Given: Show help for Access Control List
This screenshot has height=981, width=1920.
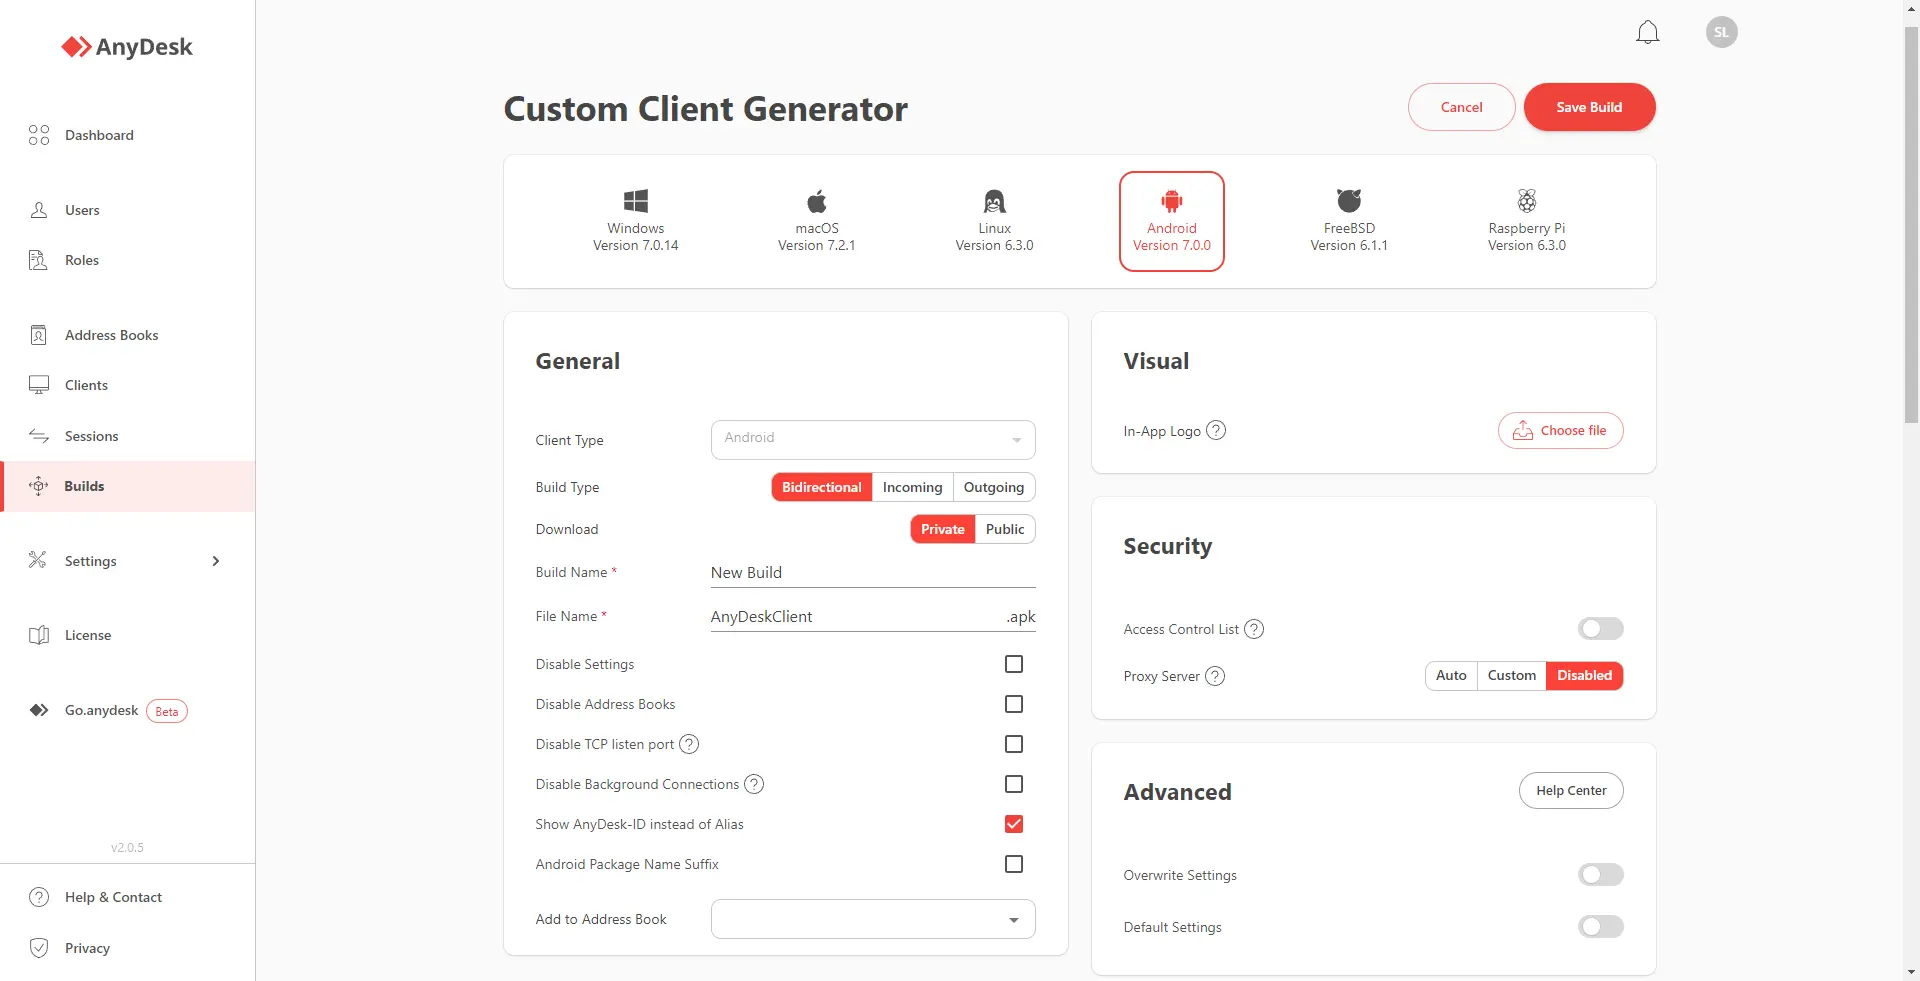Looking at the screenshot, I should [x=1254, y=629].
